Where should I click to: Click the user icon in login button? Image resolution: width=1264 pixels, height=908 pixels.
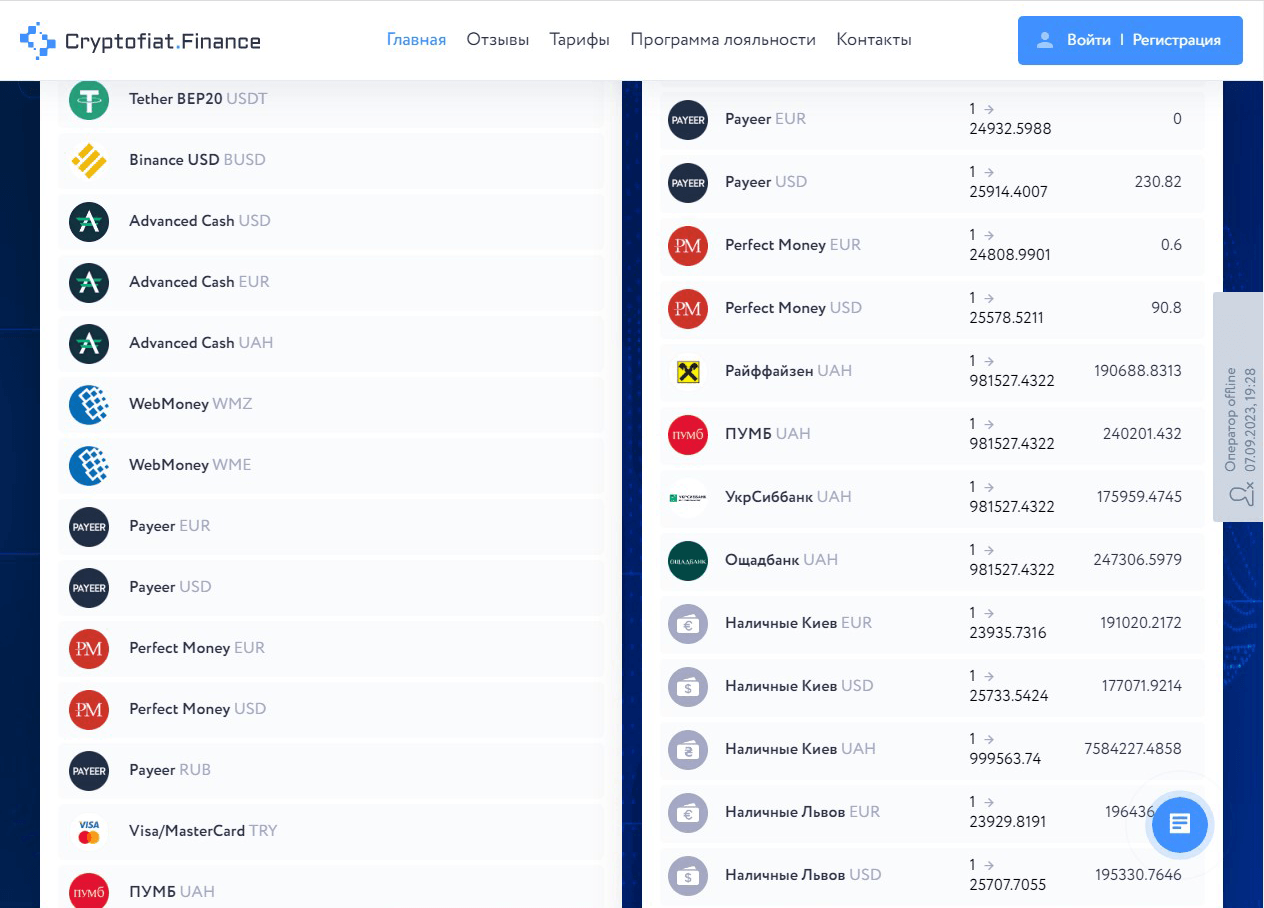(x=1045, y=40)
